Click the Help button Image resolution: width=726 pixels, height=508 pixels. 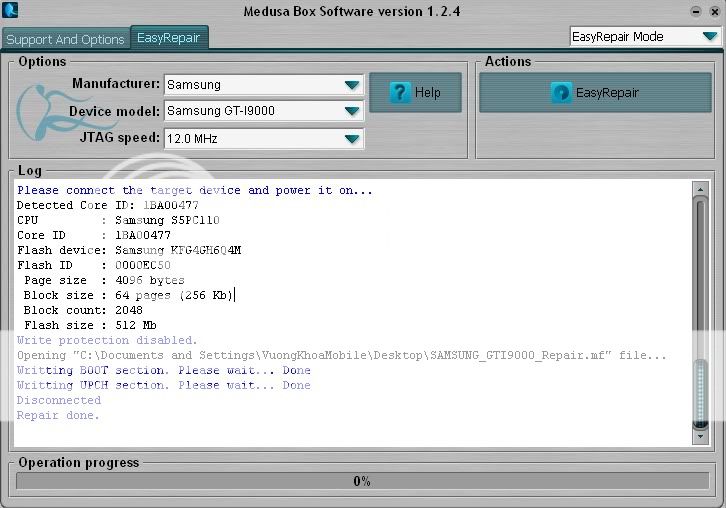coord(415,93)
